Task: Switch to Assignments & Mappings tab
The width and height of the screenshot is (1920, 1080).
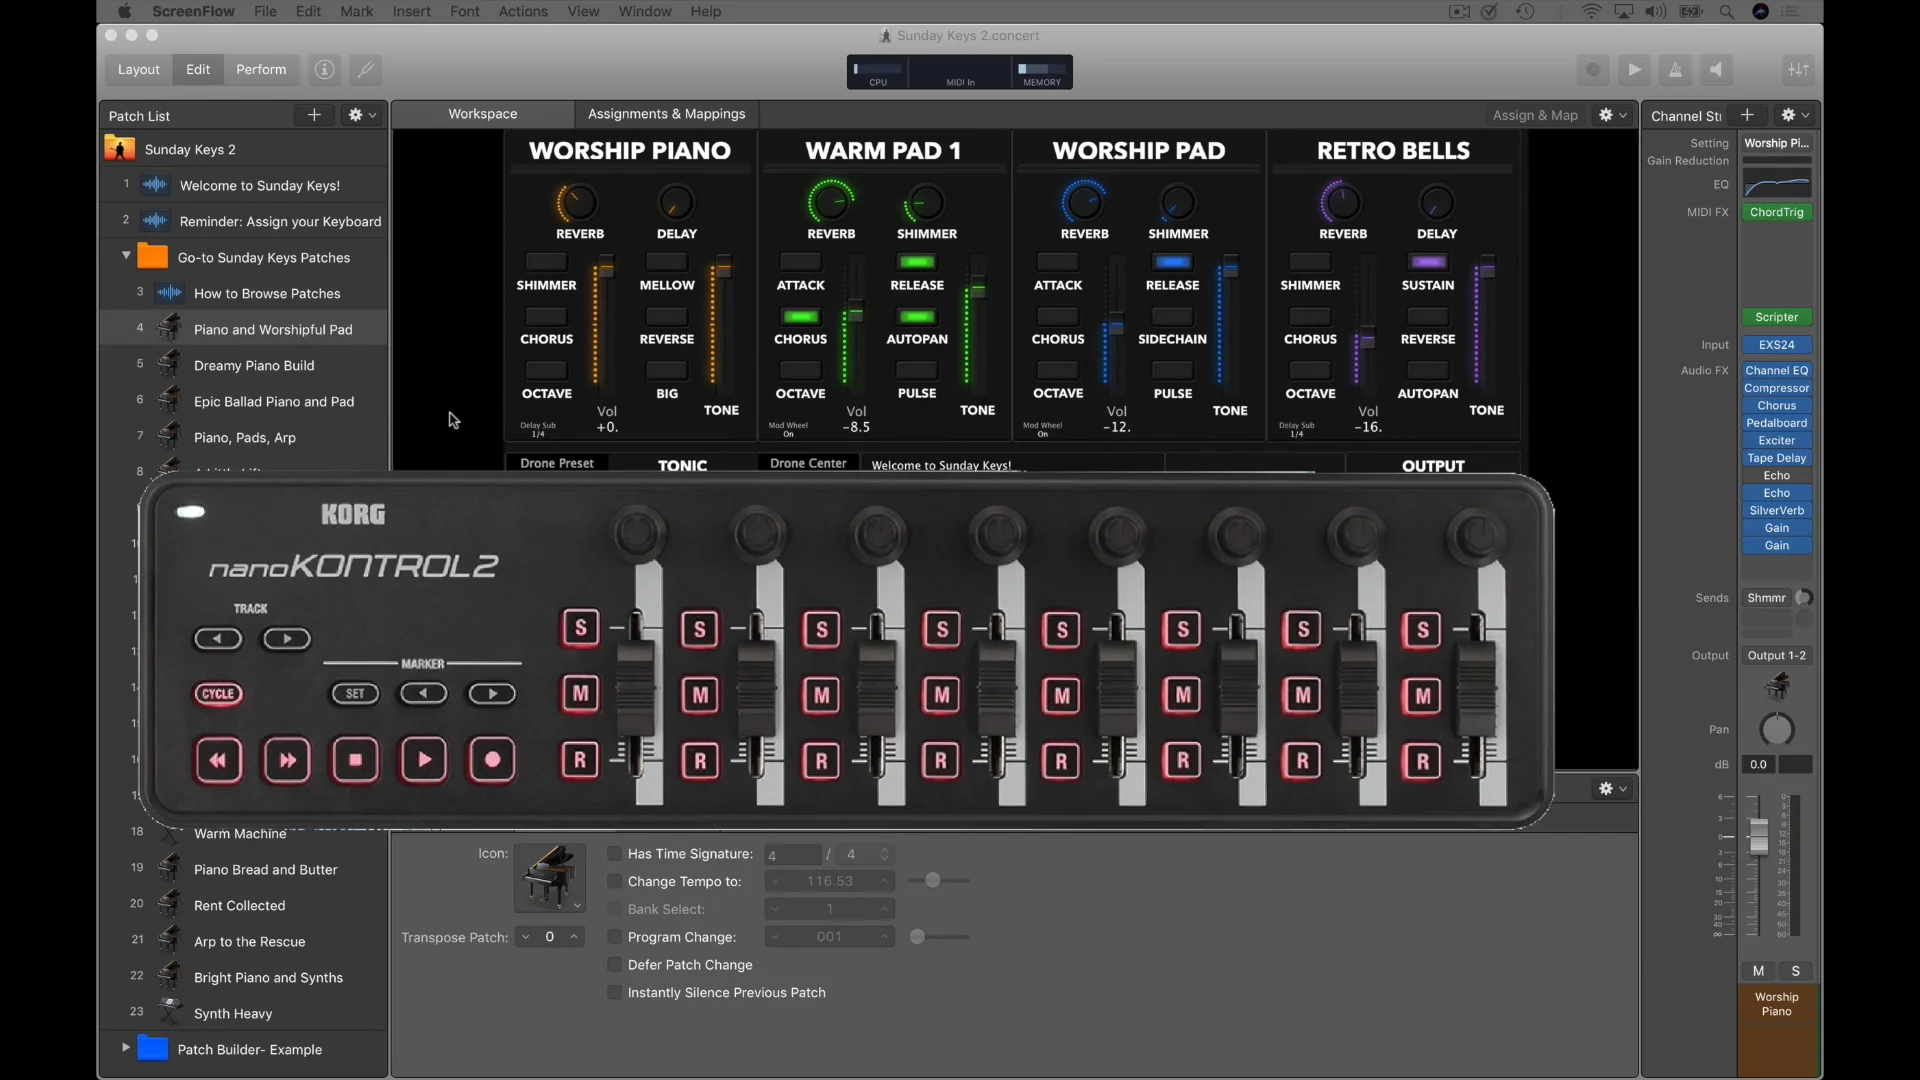Action: tap(666, 114)
